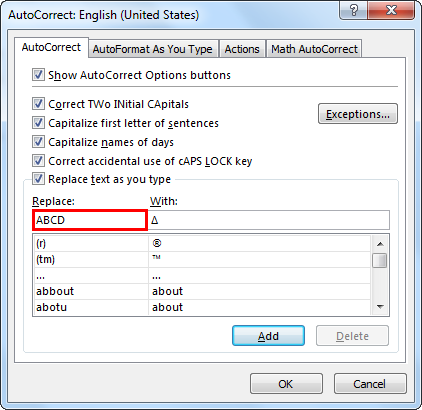This screenshot has height=410, width=422.
Task: Uncheck Capitalize first letter of sentences
Action: click(x=38, y=123)
